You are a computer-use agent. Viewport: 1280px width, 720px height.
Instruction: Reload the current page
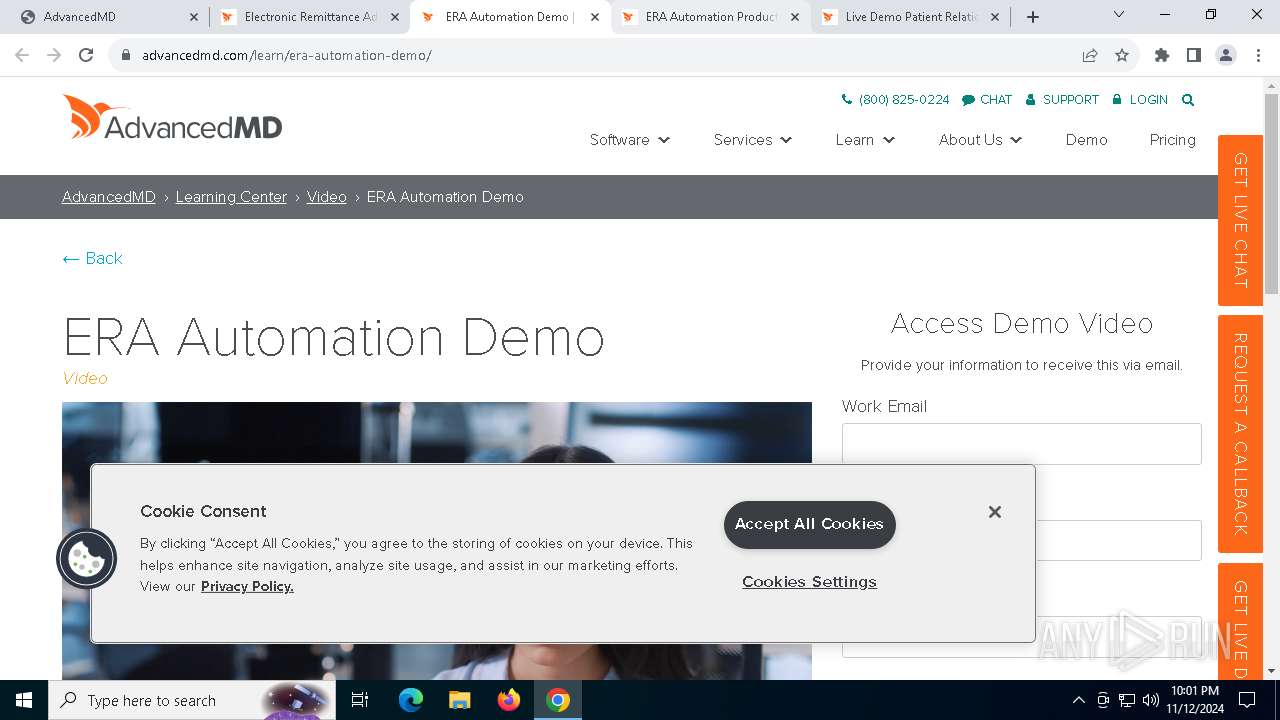[x=86, y=55]
